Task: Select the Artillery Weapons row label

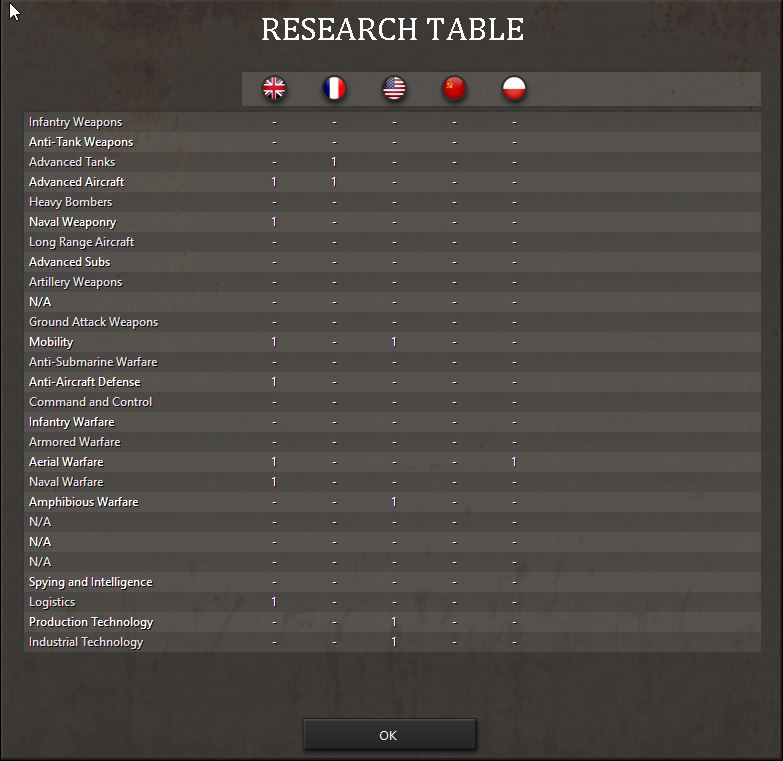Action: coord(75,282)
